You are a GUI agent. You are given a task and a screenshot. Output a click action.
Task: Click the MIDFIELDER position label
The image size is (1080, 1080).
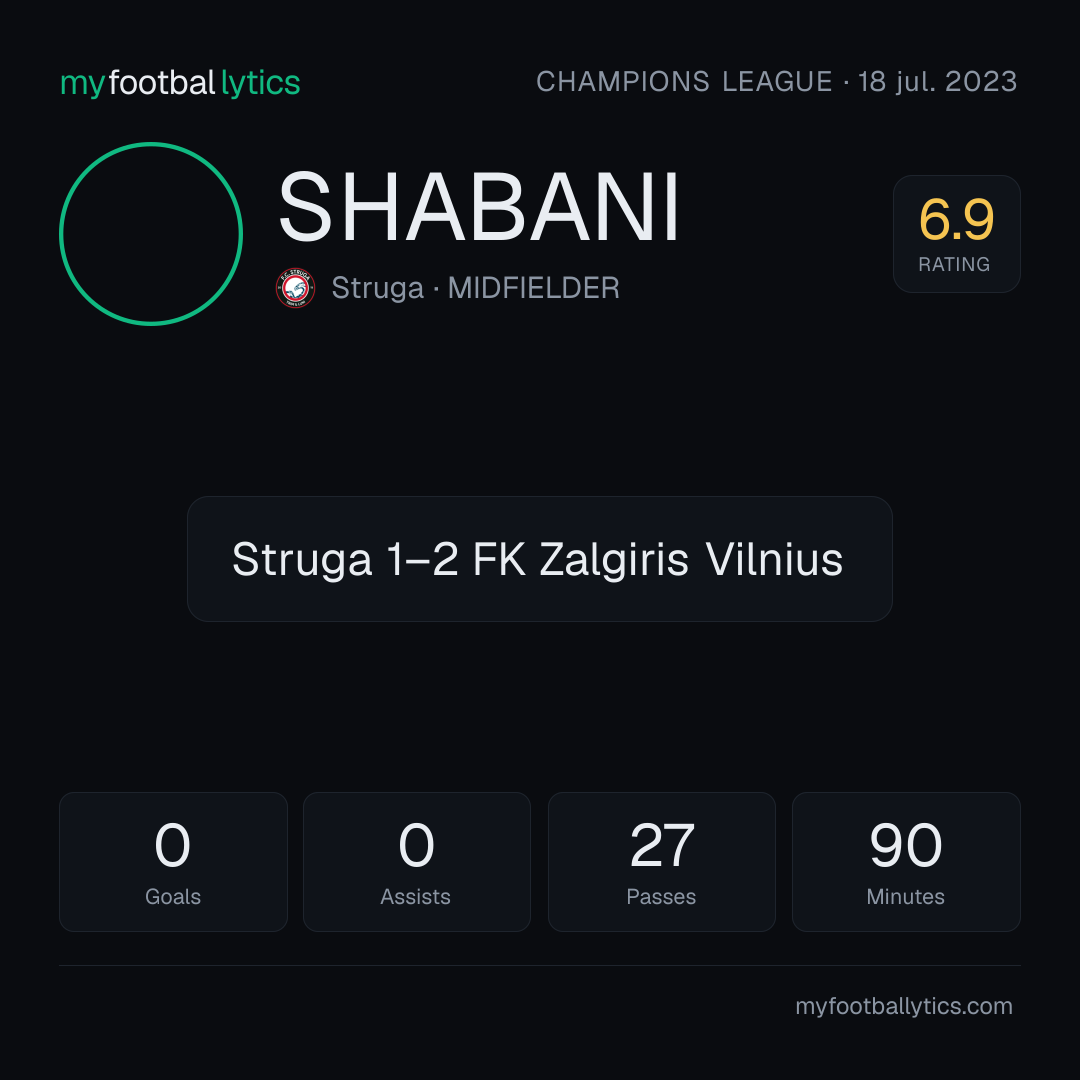point(534,288)
